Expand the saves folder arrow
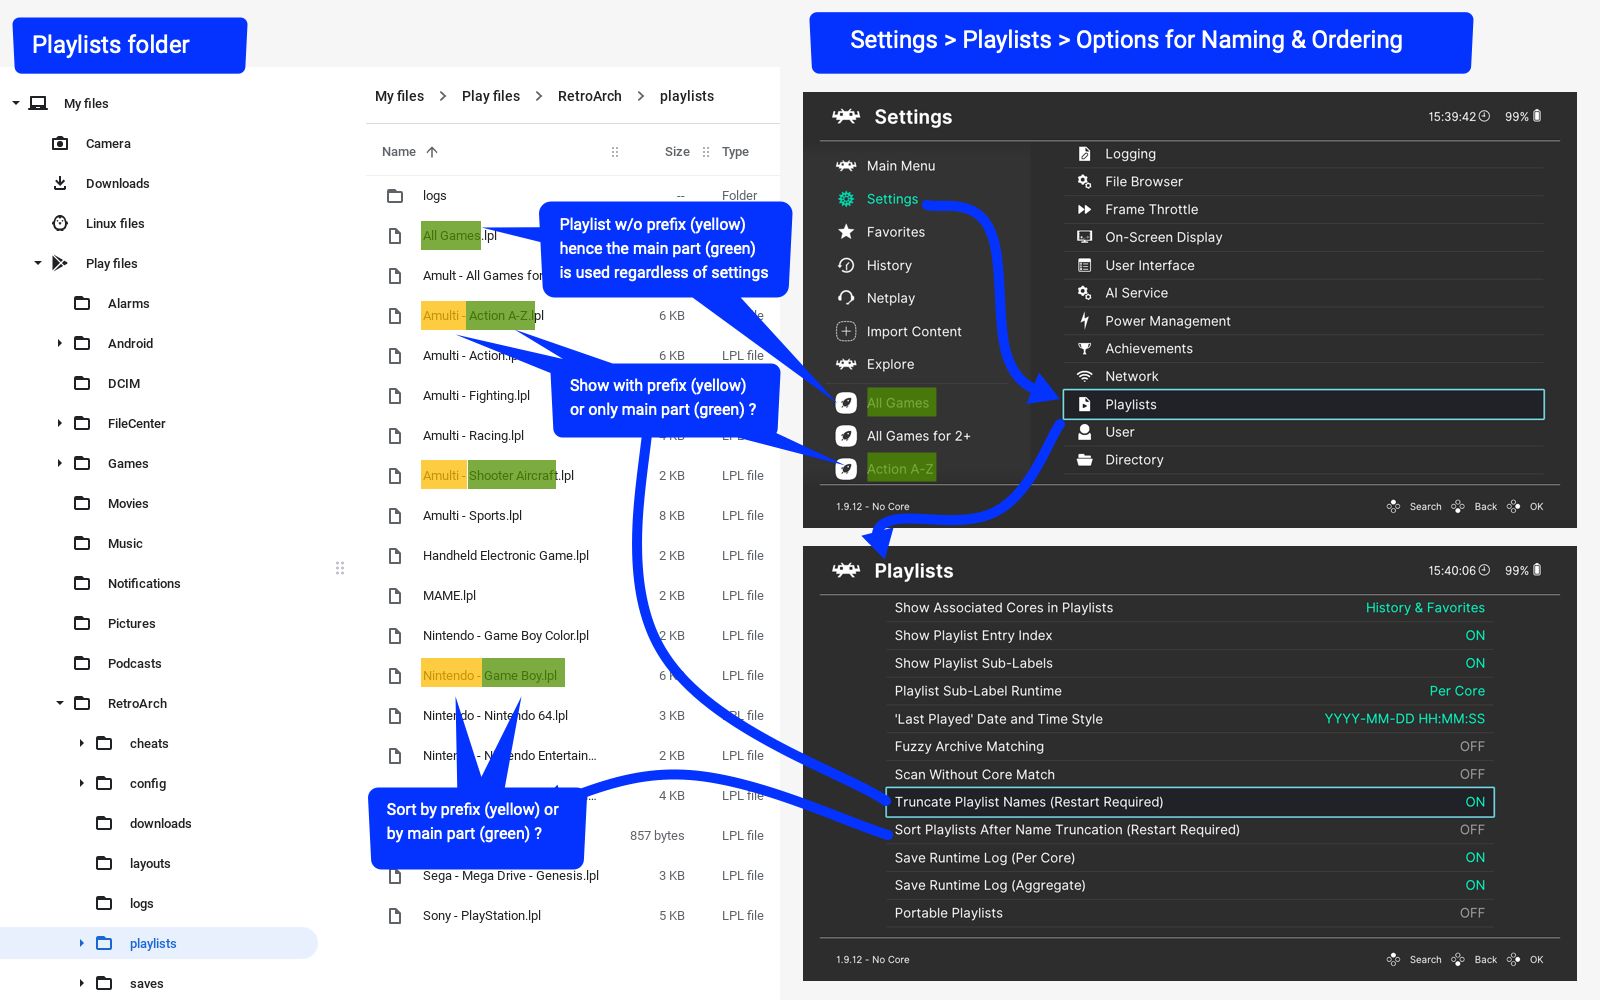1600x1000 pixels. pos(82,983)
